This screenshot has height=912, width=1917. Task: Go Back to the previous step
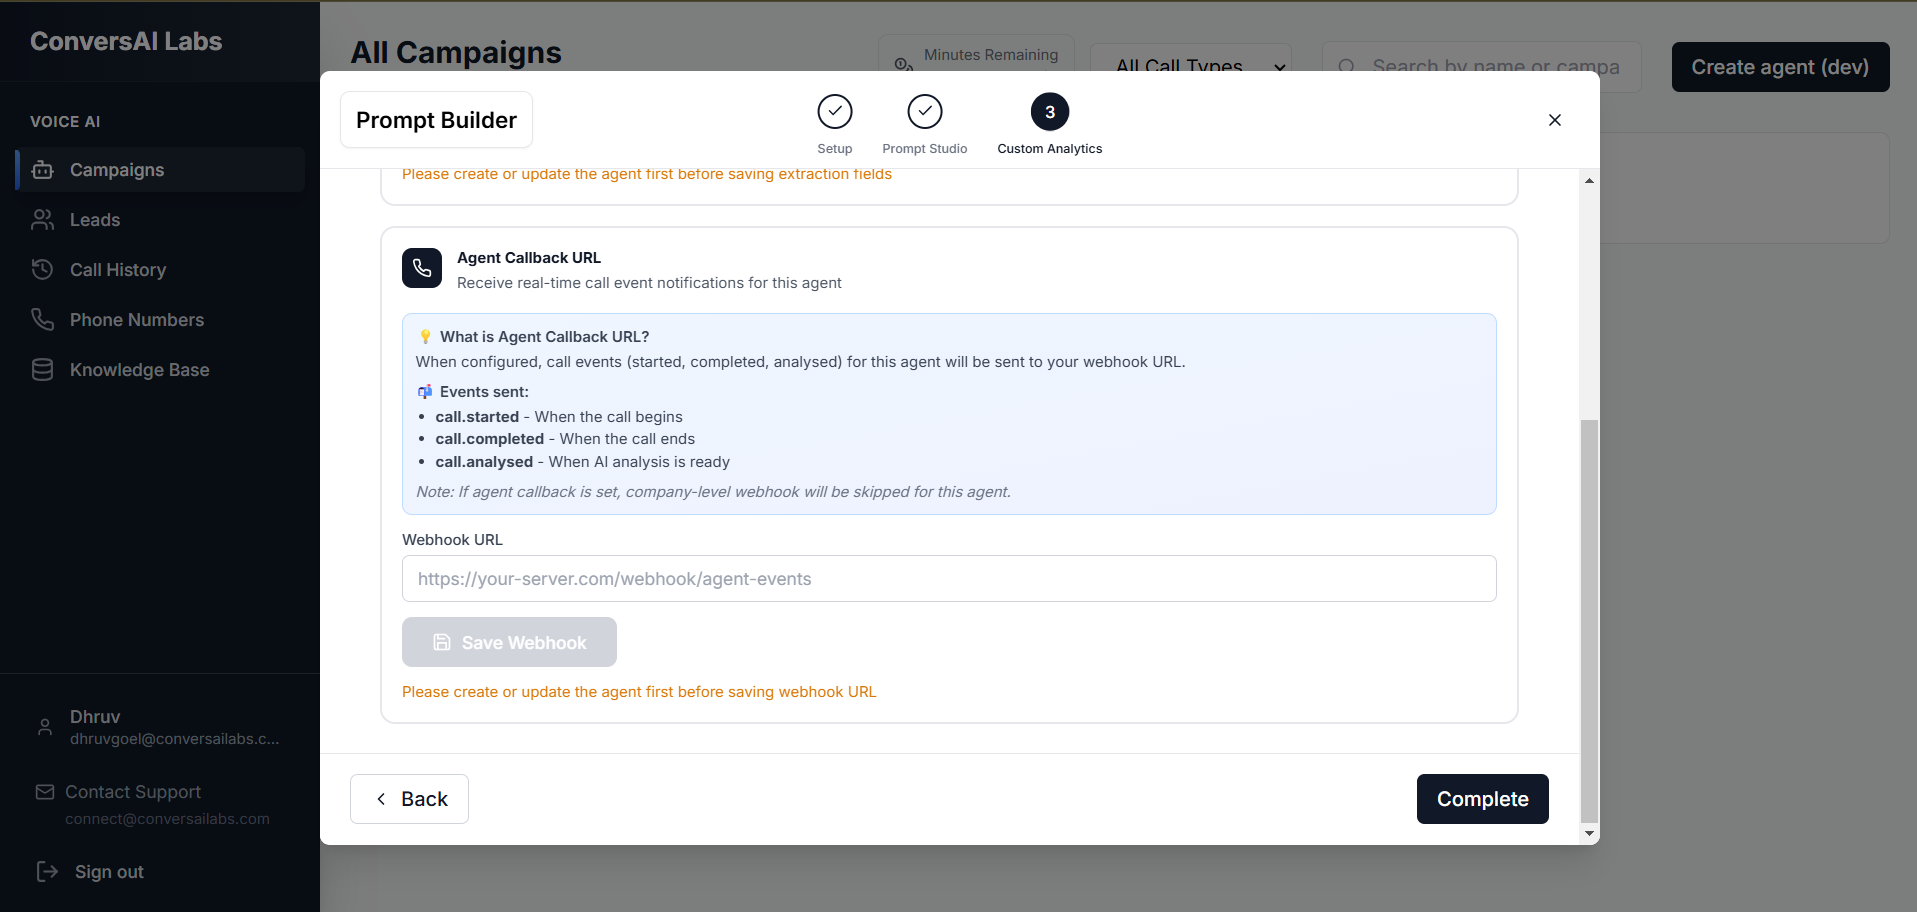tap(409, 799)
